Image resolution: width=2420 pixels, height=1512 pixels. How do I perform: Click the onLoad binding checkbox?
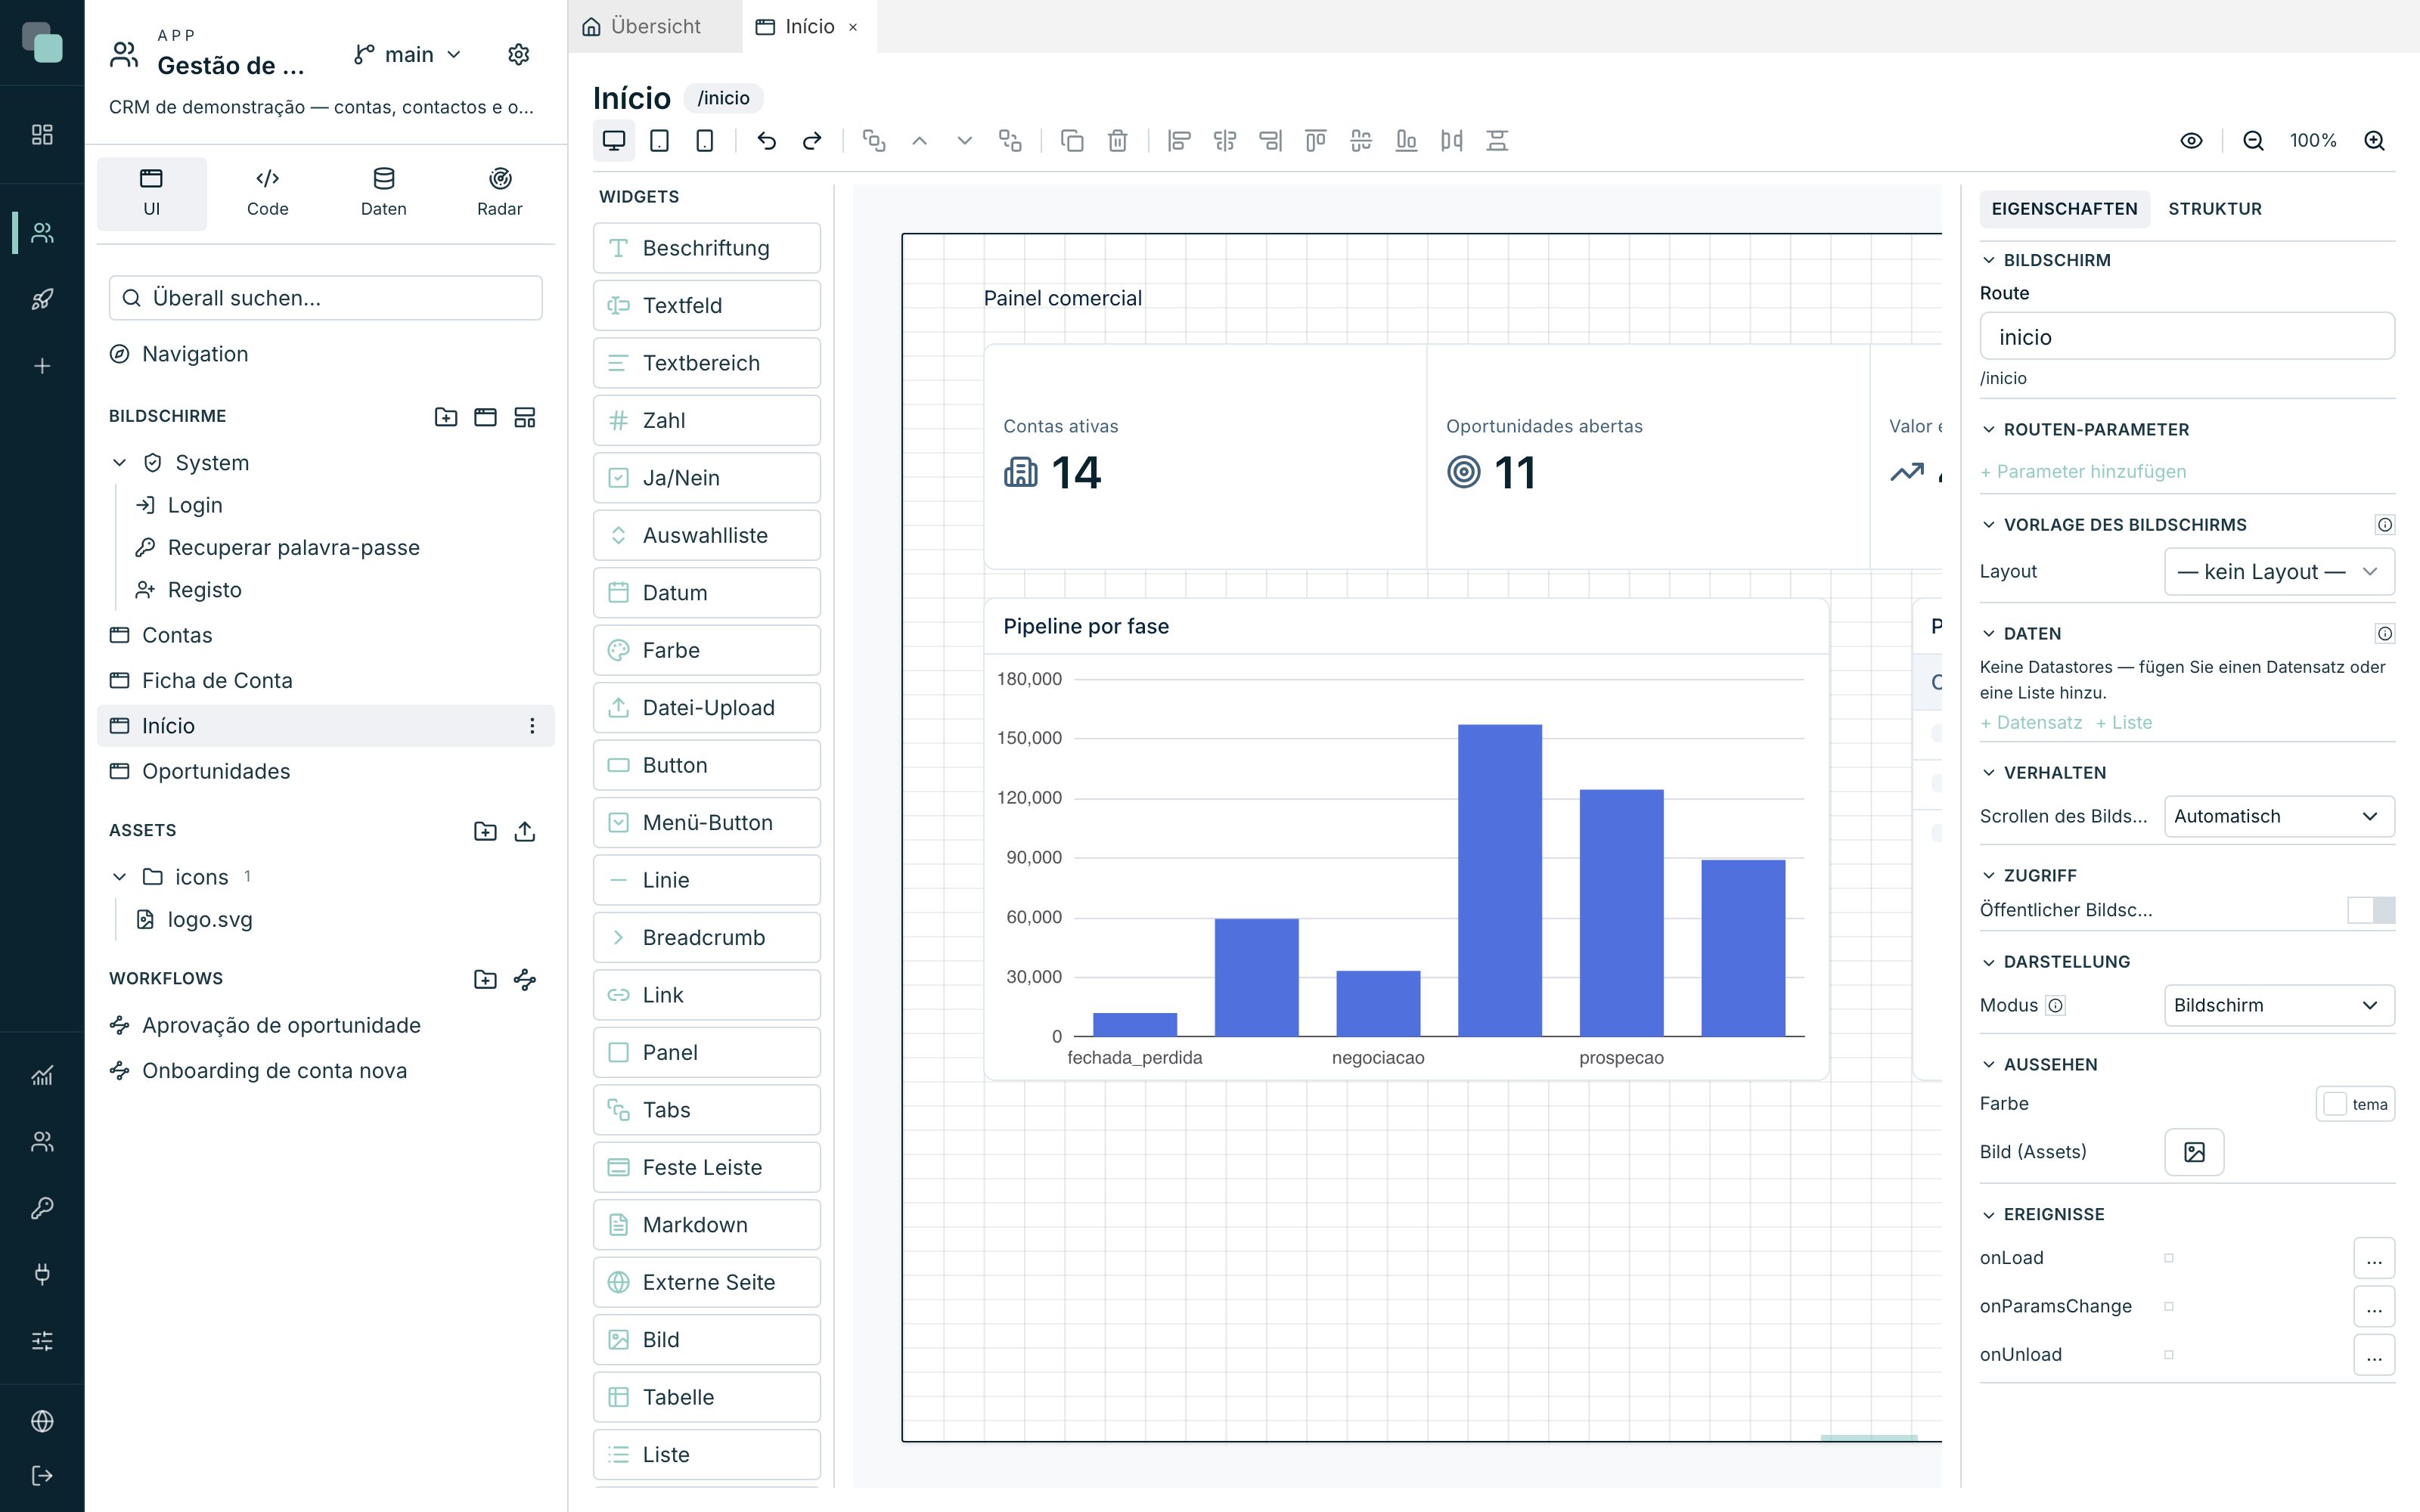click(x=2169, y=1258)
